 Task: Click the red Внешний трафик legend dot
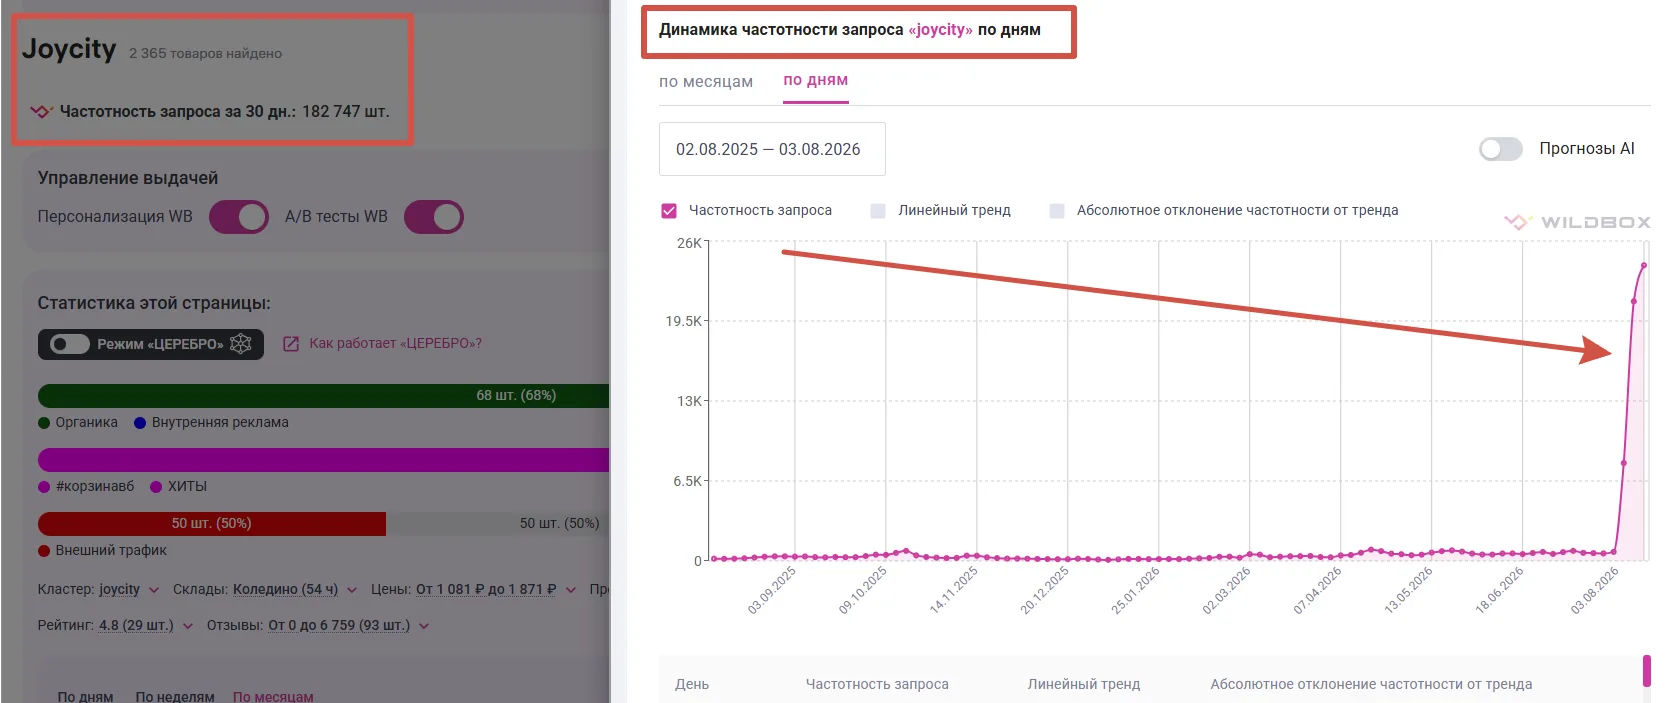click(x=44, y=551)
